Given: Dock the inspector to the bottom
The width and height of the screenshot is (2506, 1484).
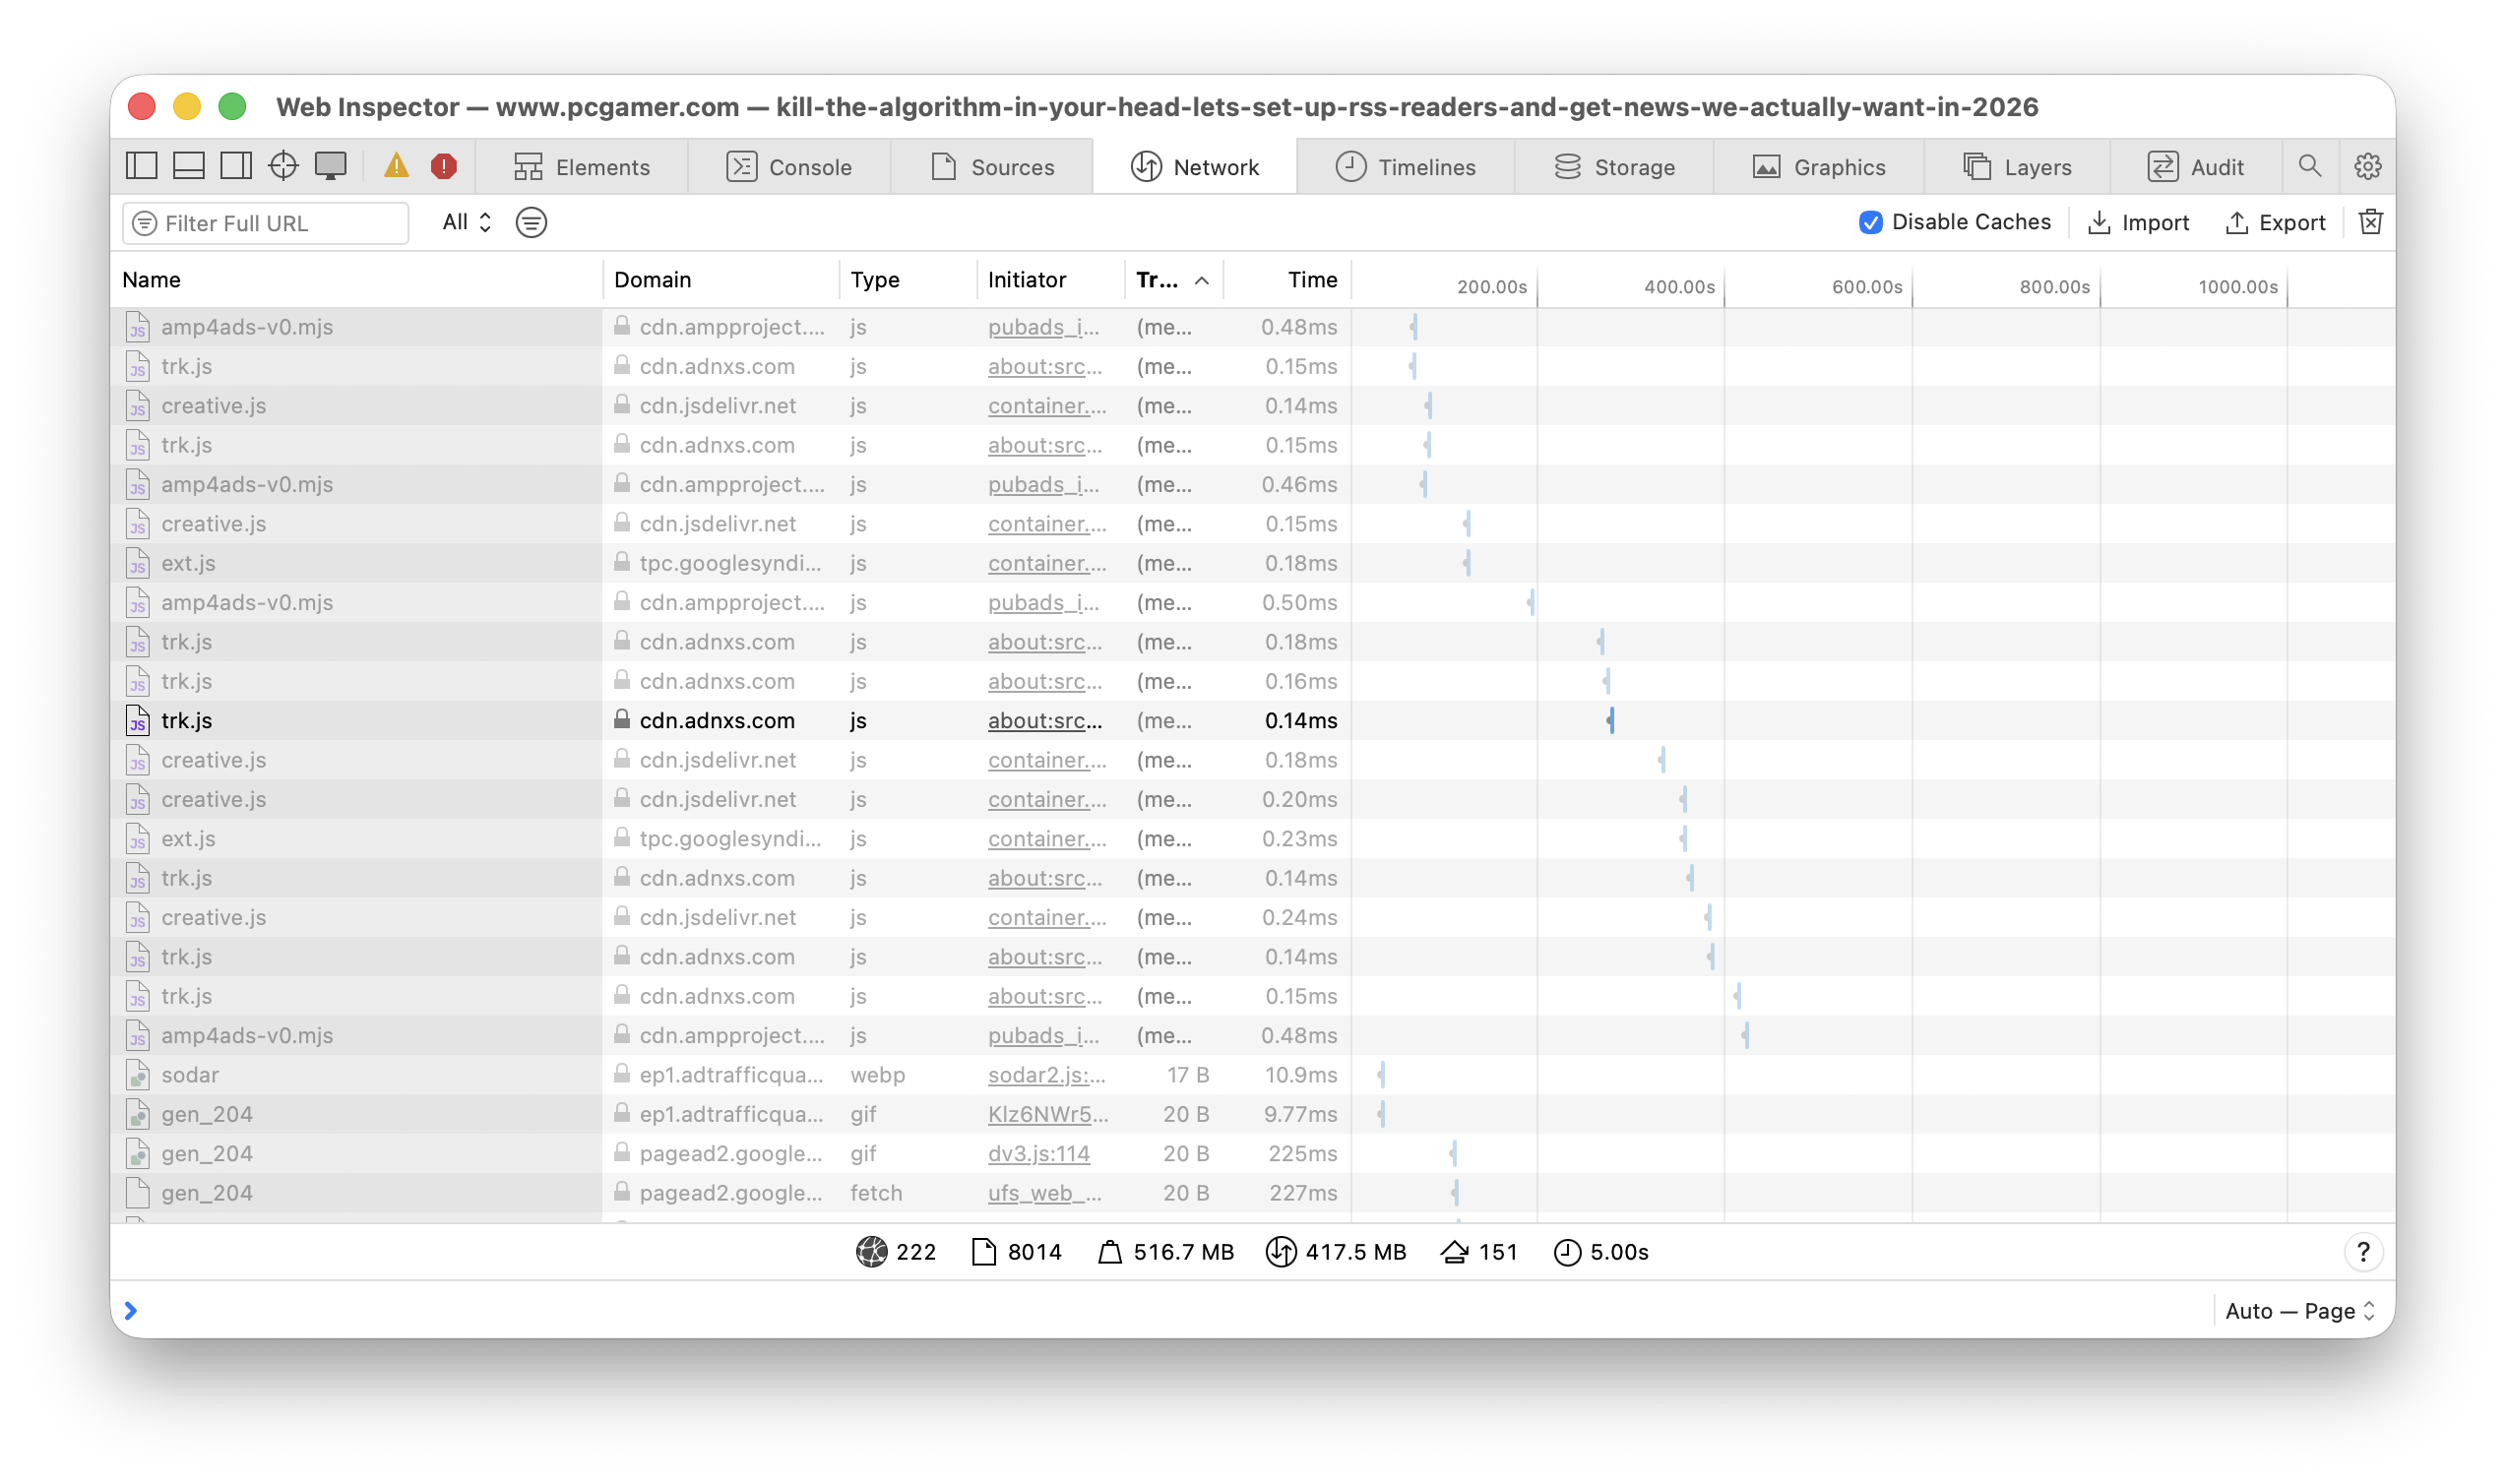Looking at the screenshot, I should (188, 166).
